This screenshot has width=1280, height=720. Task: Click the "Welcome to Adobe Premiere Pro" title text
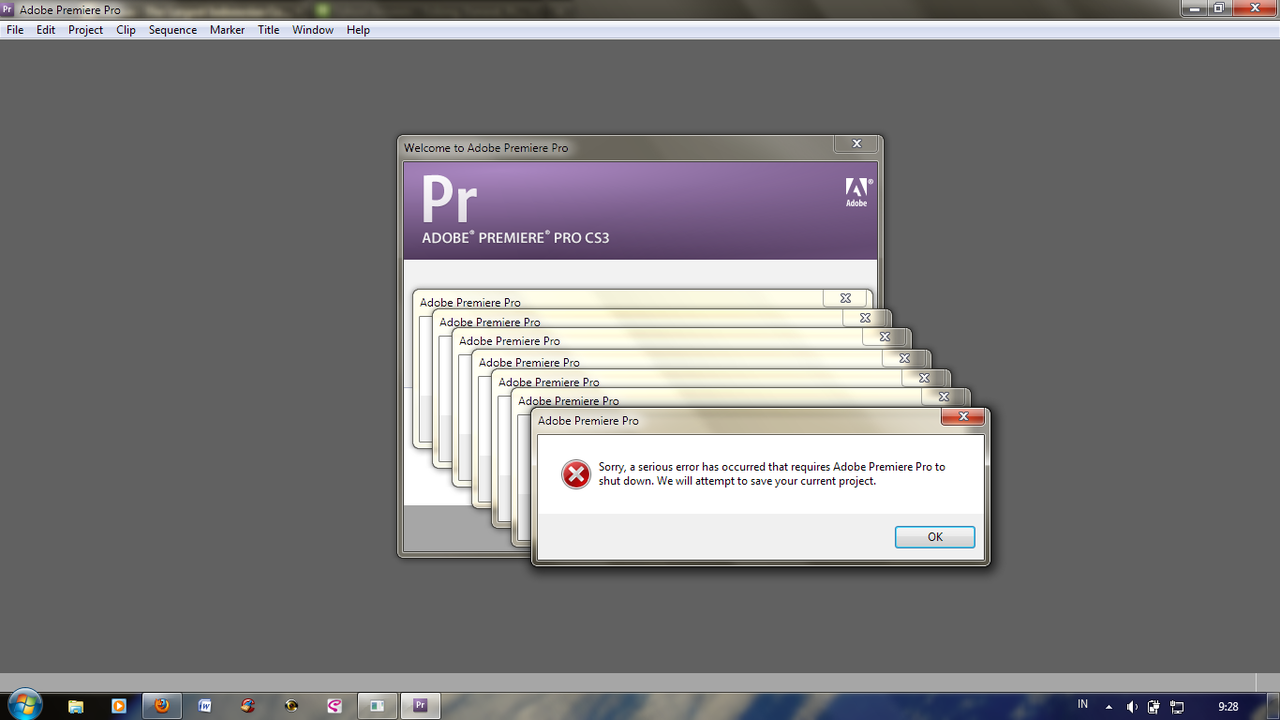click(486, 148)
